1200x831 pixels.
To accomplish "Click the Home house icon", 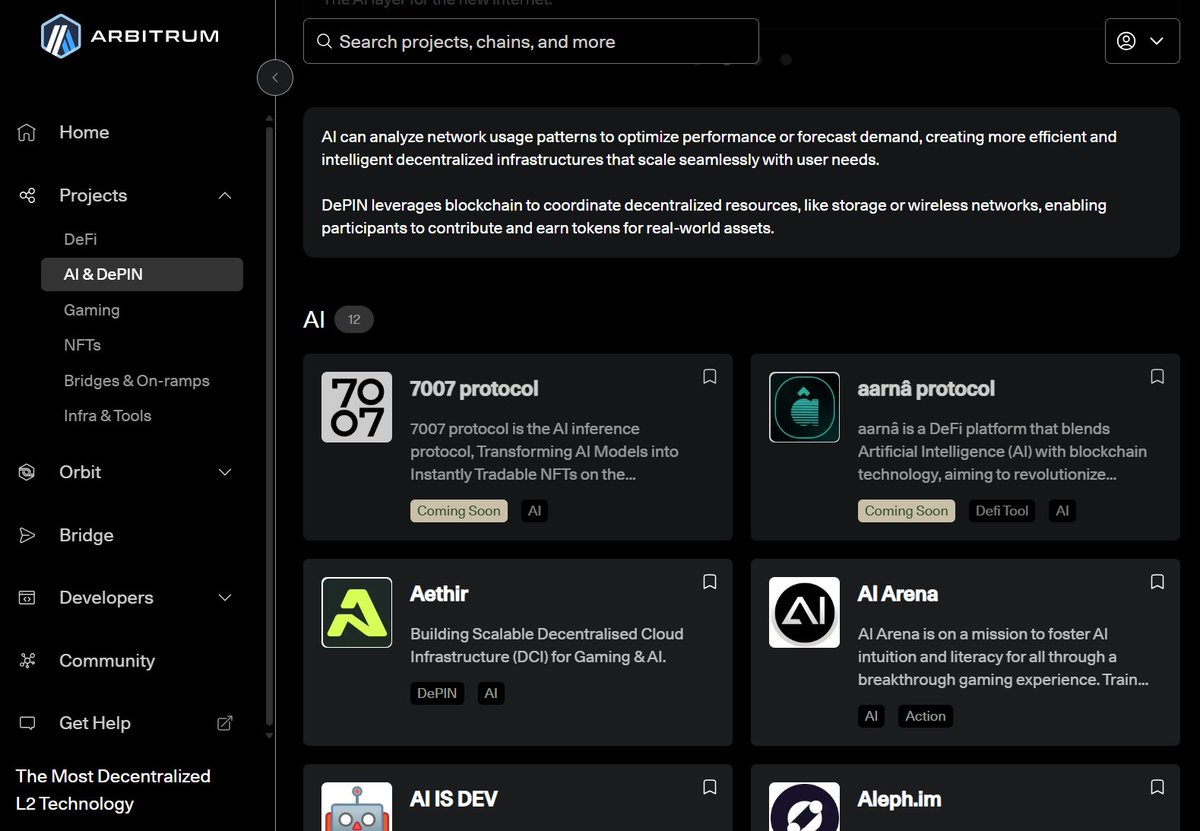I will [x=27, y=132].
